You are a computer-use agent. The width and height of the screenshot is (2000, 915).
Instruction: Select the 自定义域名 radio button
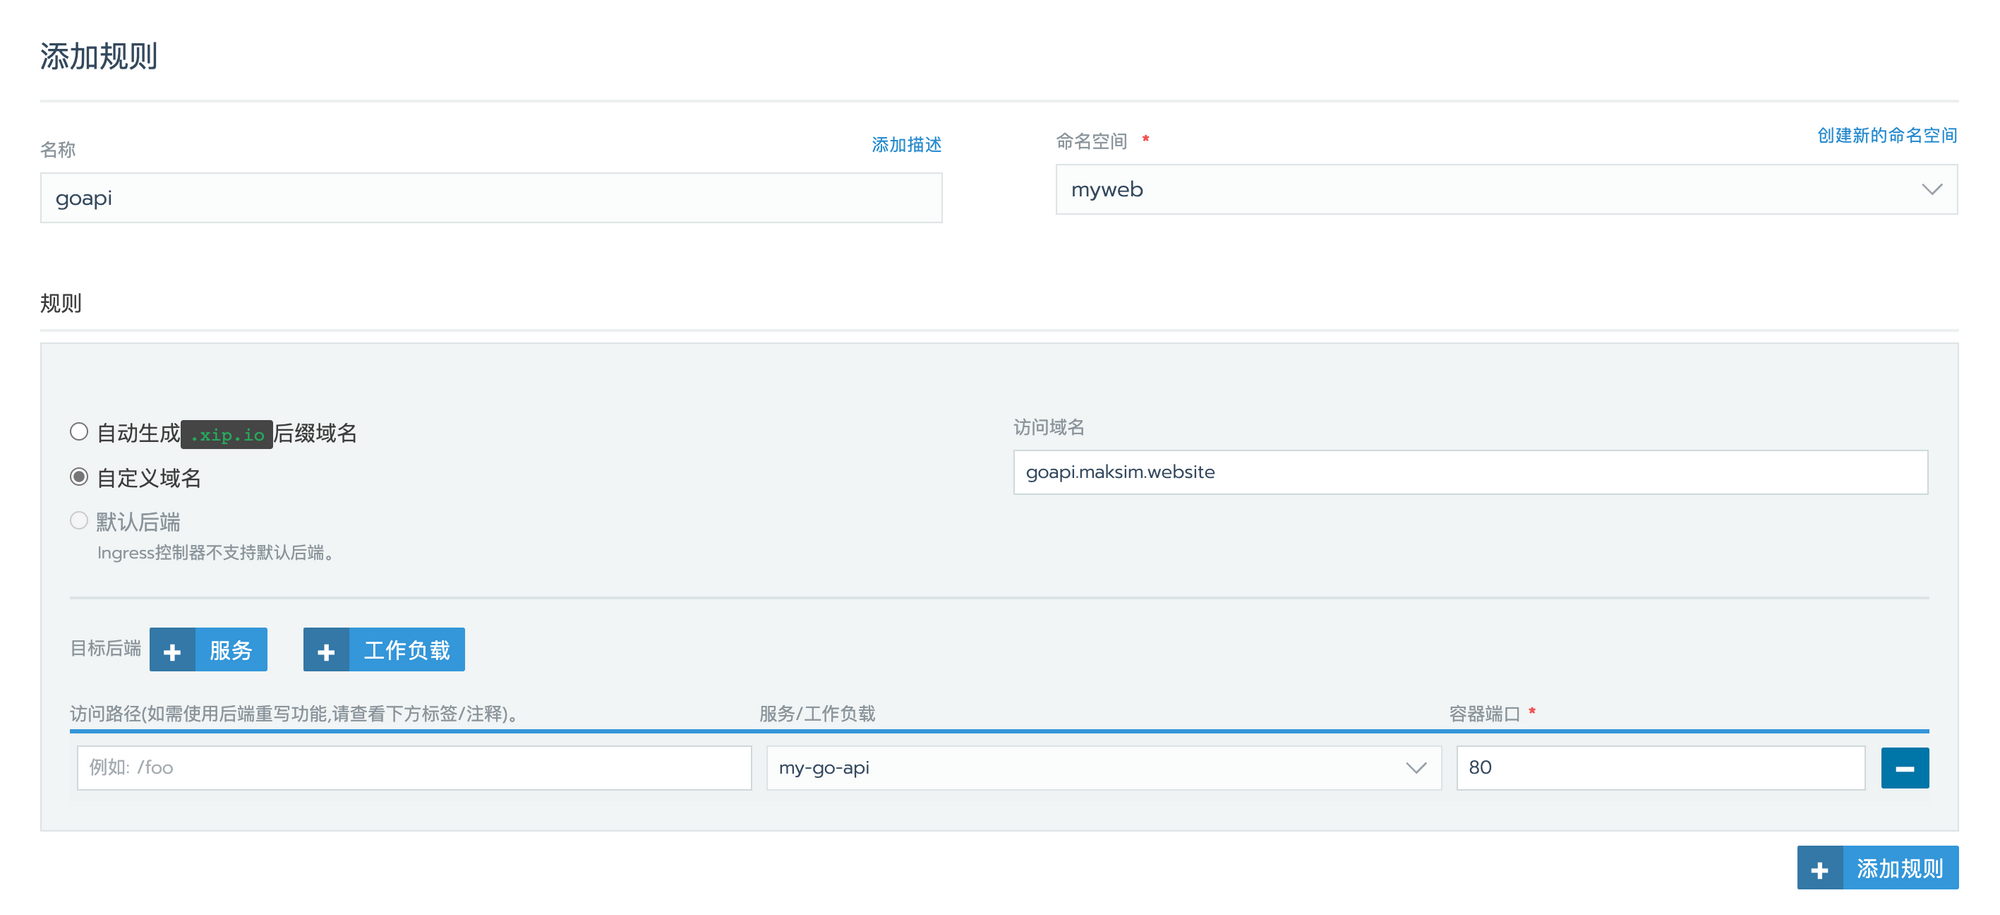click(x=79, y=477)
